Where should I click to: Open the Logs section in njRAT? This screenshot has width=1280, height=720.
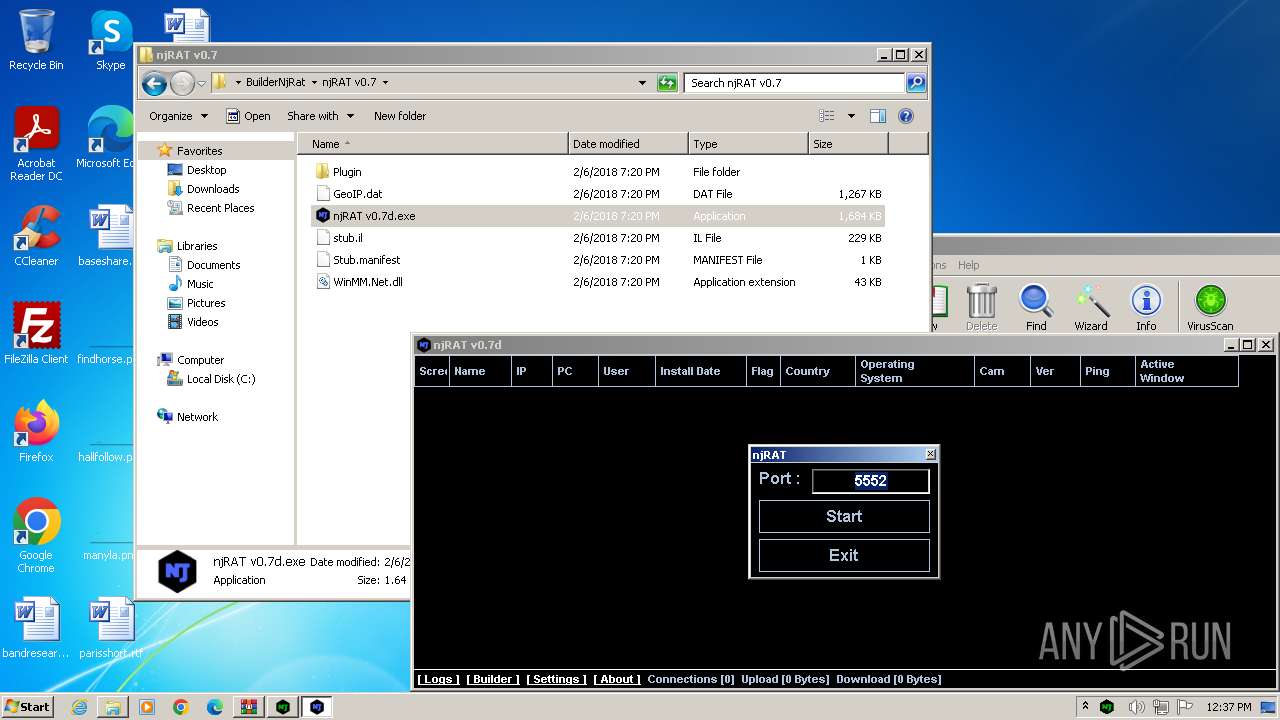coord(438,679)
